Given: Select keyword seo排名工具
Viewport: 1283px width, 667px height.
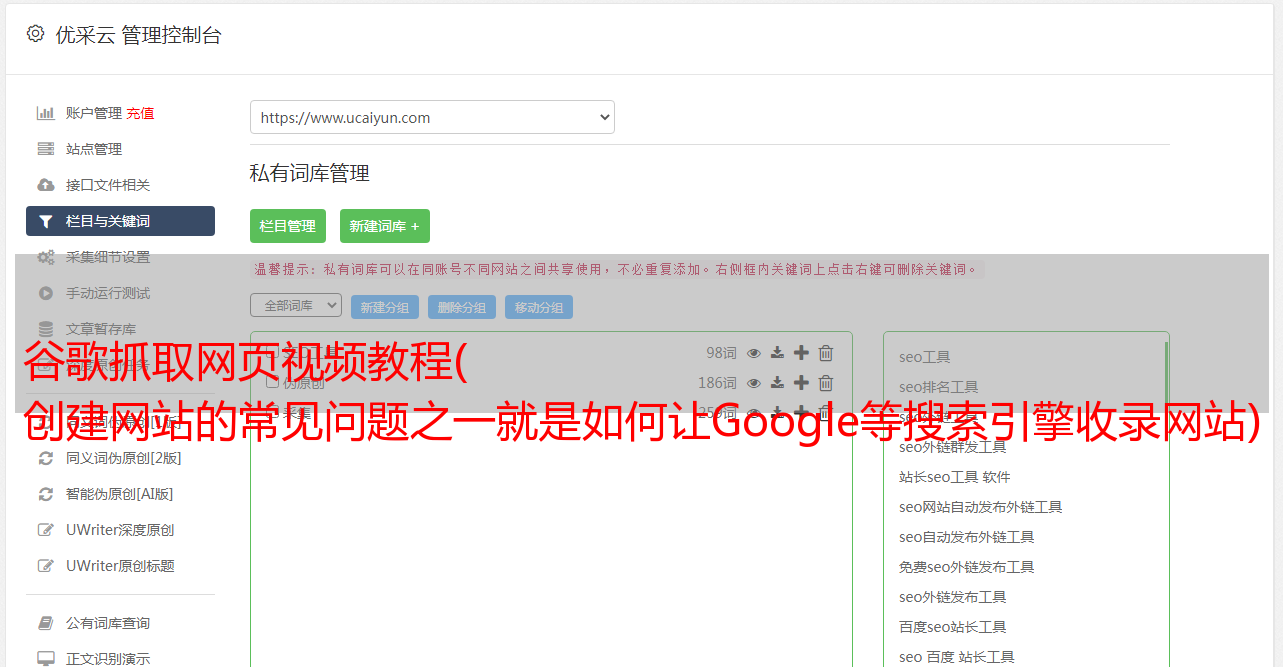Looking at the screenshot, I should point(939,387).
